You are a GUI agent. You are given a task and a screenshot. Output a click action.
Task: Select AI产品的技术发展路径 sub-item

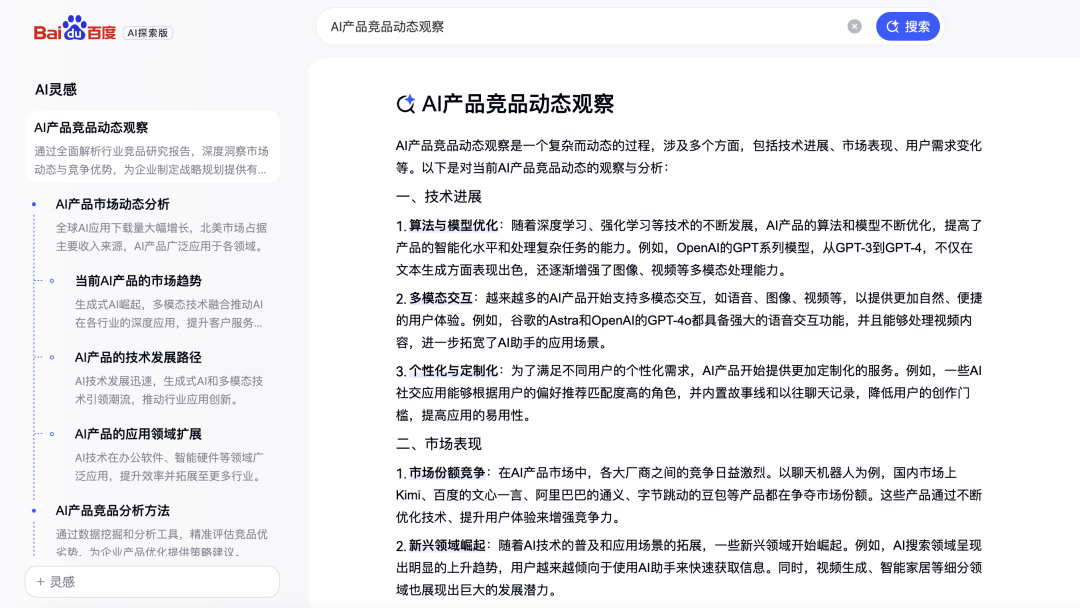(138, 357)
